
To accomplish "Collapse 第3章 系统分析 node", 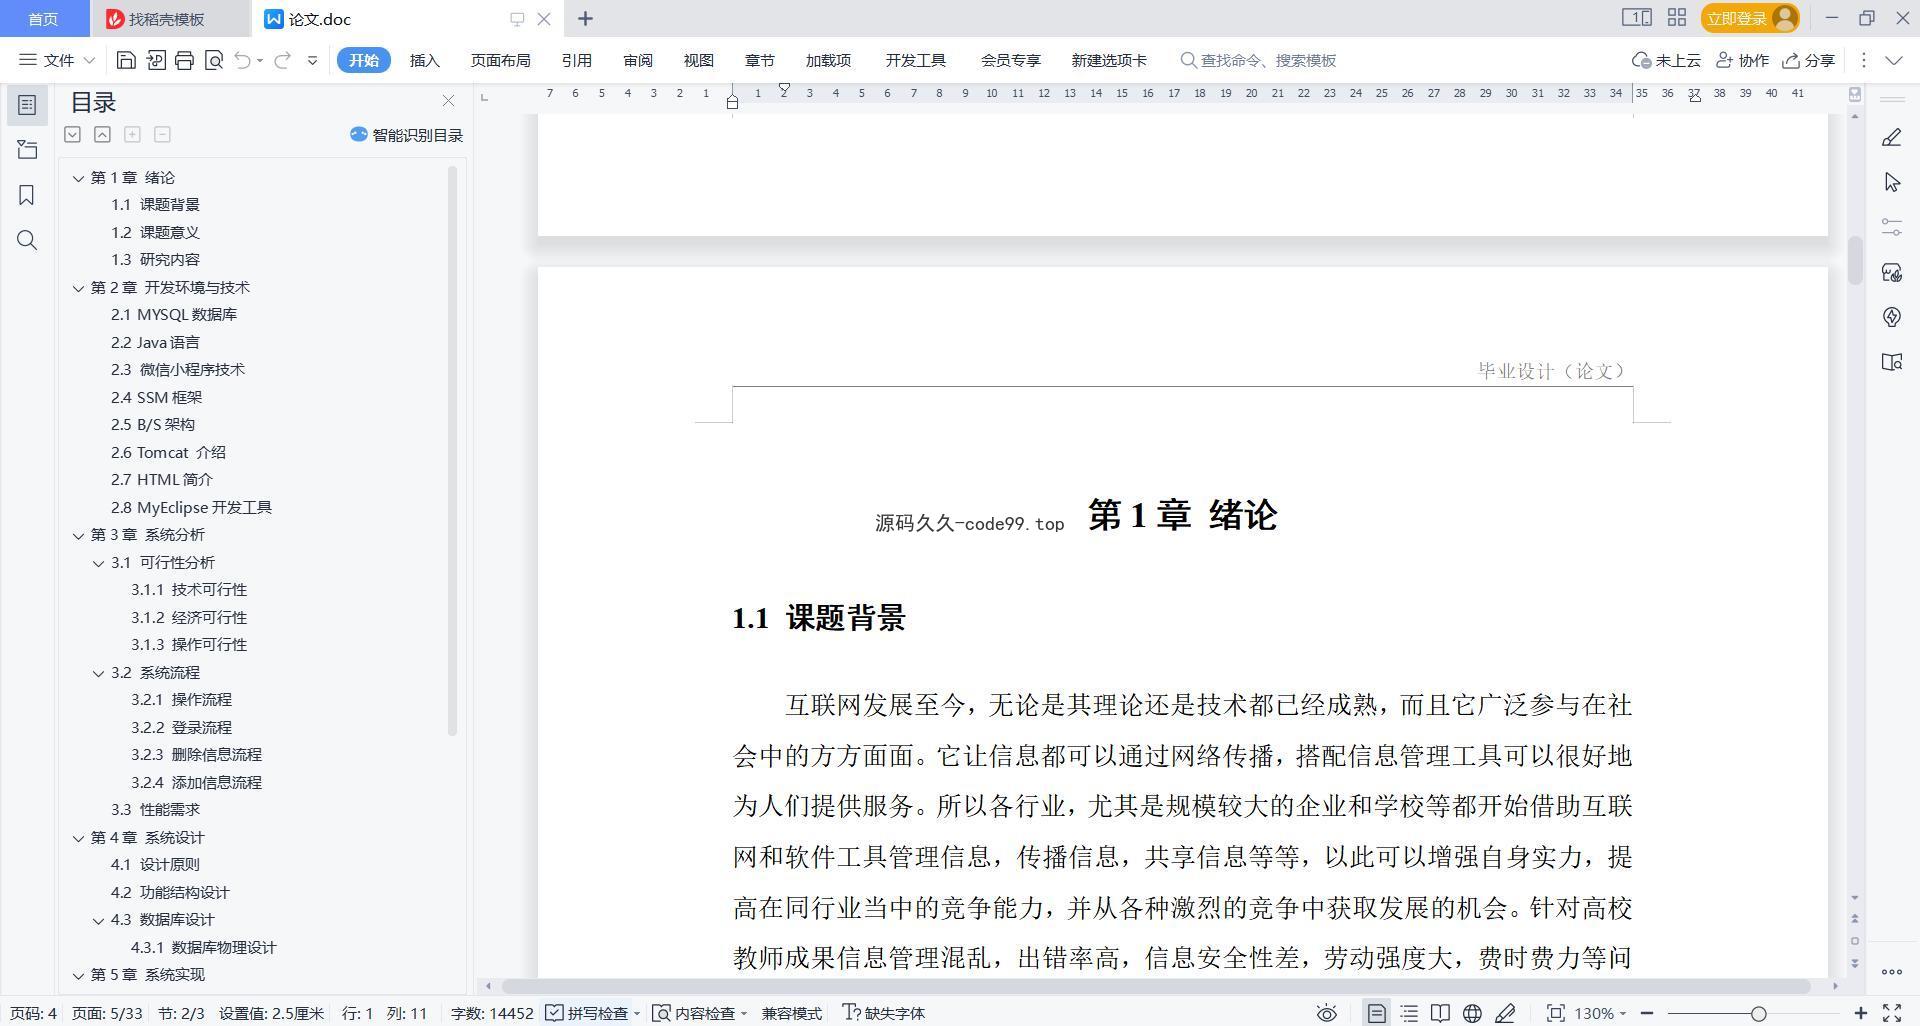I will pyautogui.click(x=78, y=535).
